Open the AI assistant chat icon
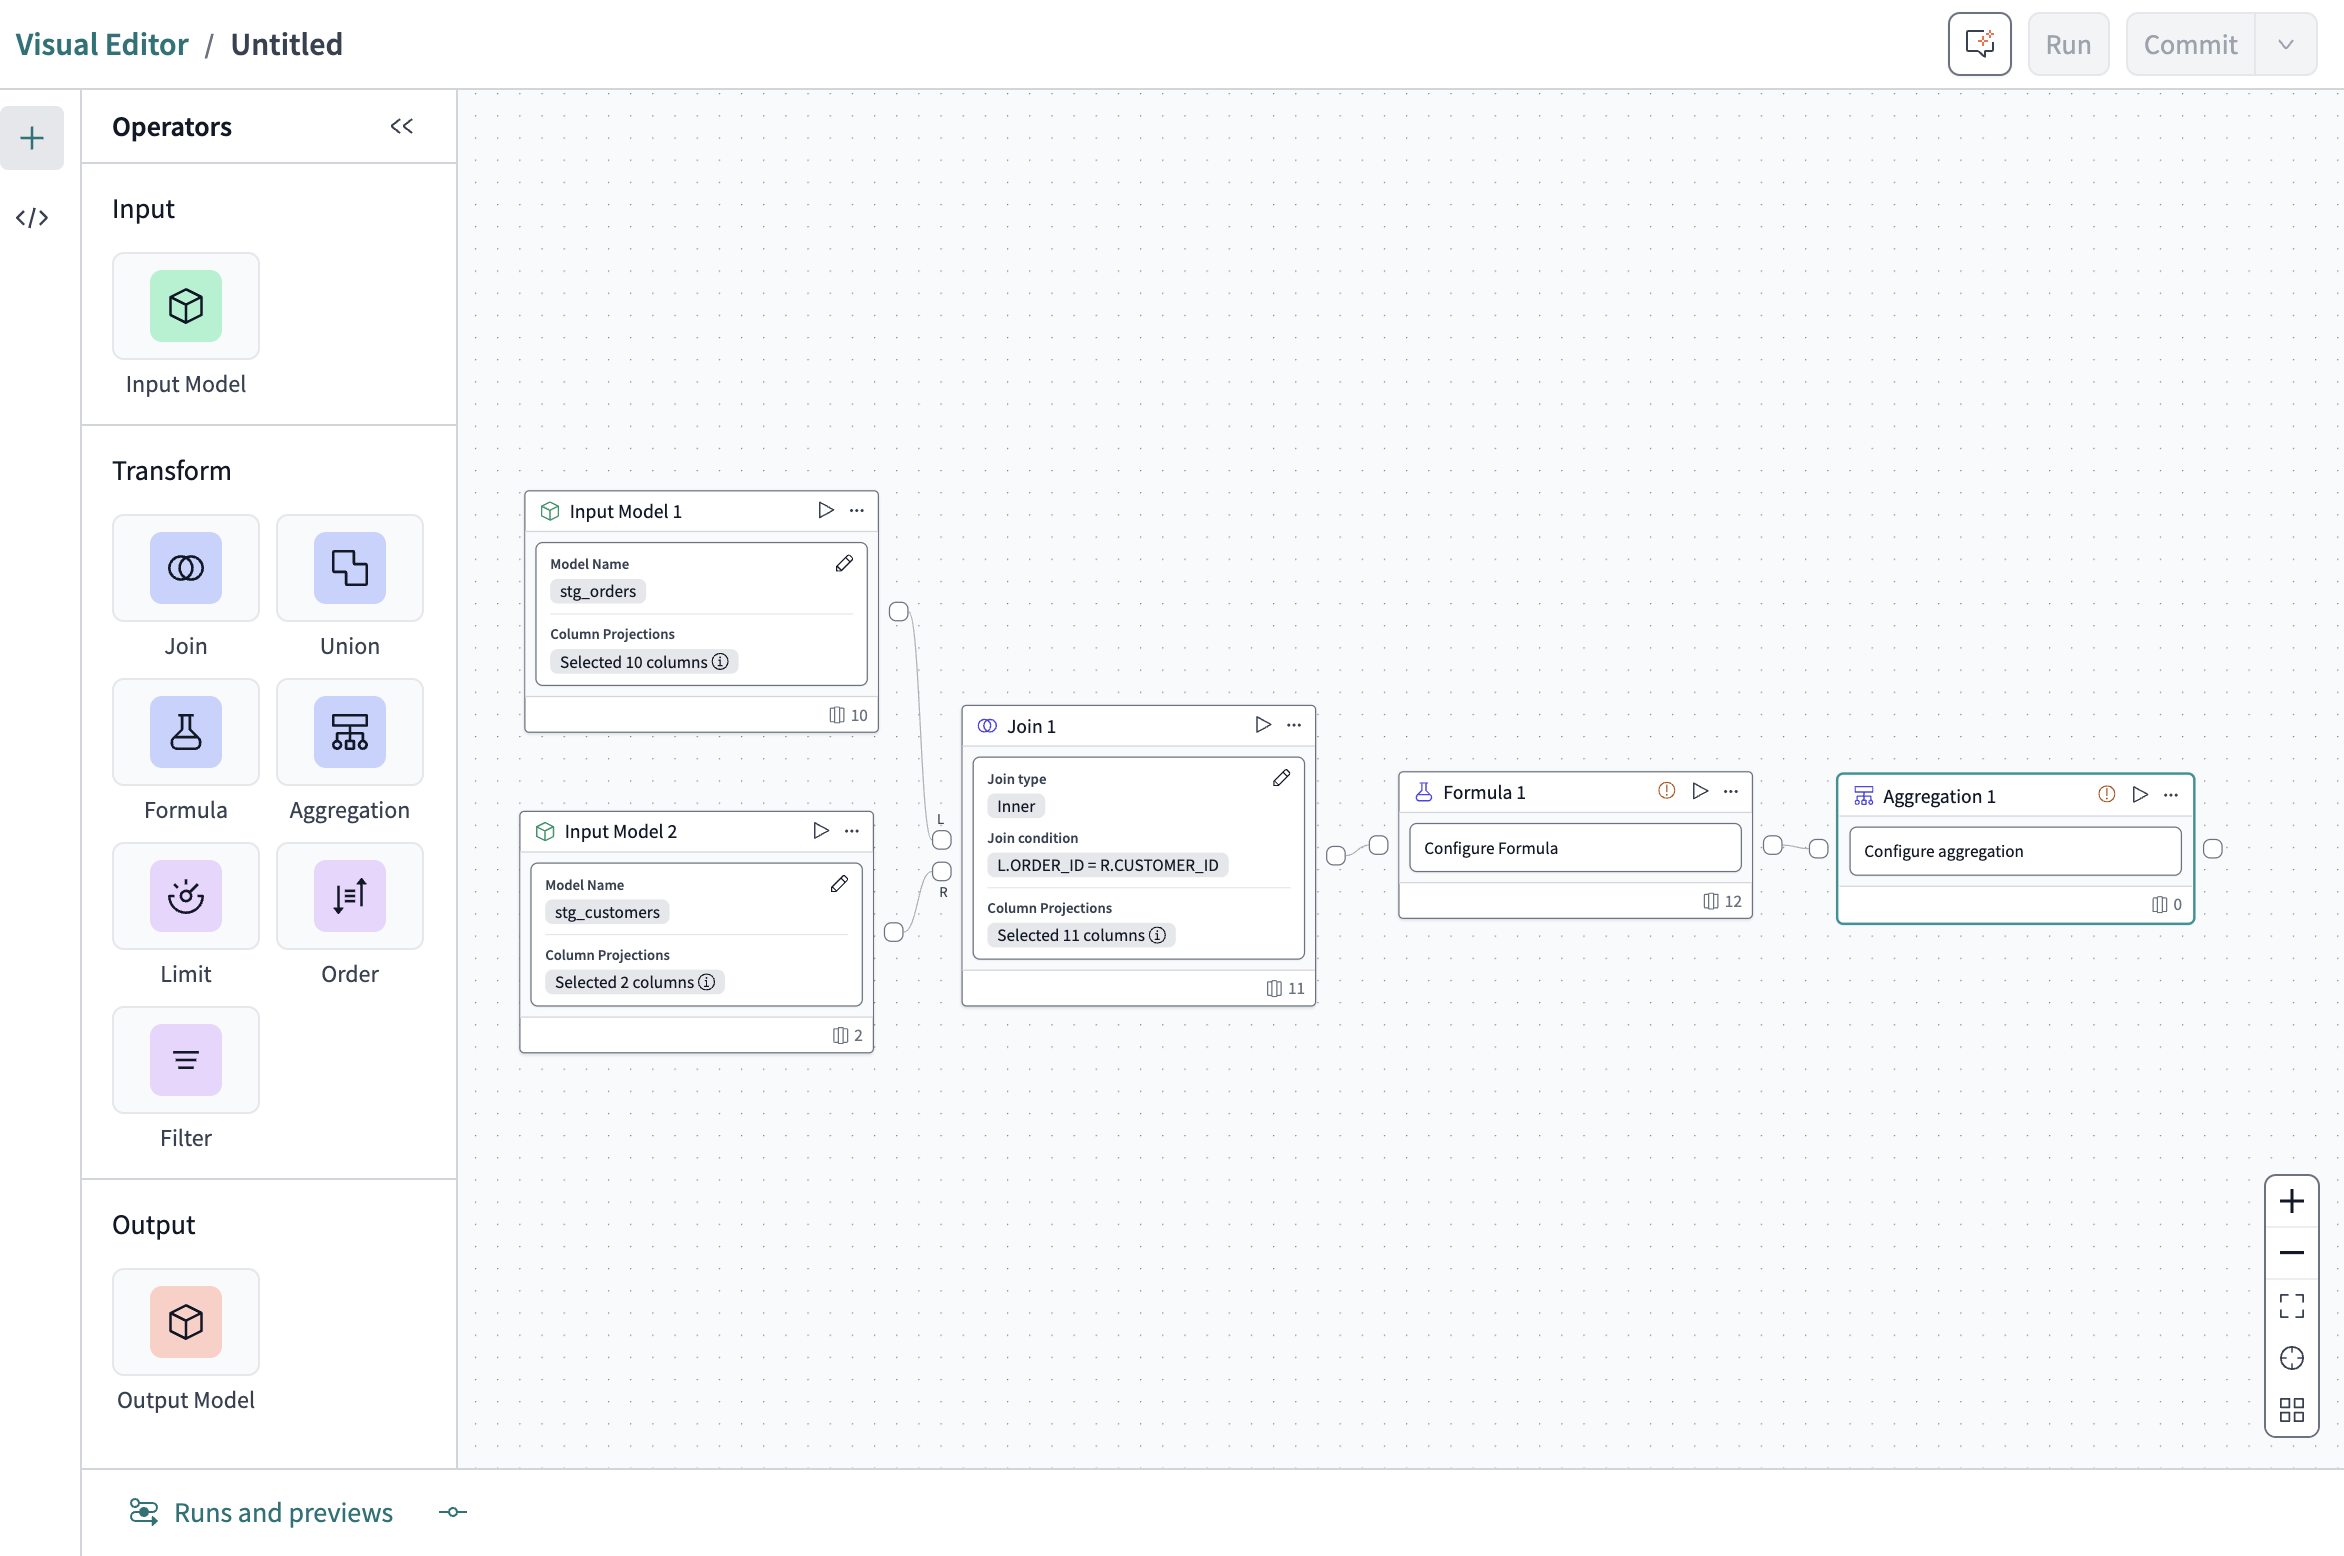 tap(1979, 43)
